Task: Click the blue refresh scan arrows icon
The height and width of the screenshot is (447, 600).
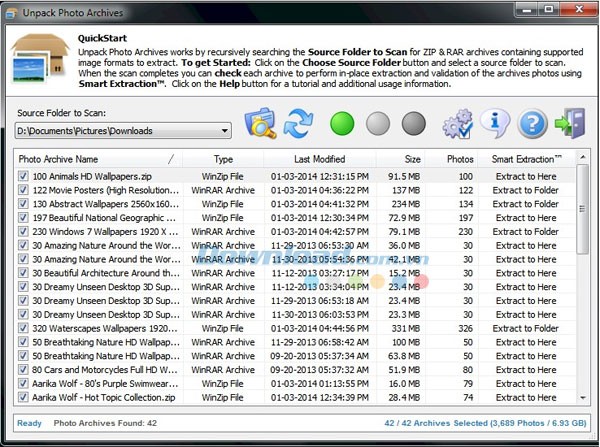Action: (x=299, y=124)
